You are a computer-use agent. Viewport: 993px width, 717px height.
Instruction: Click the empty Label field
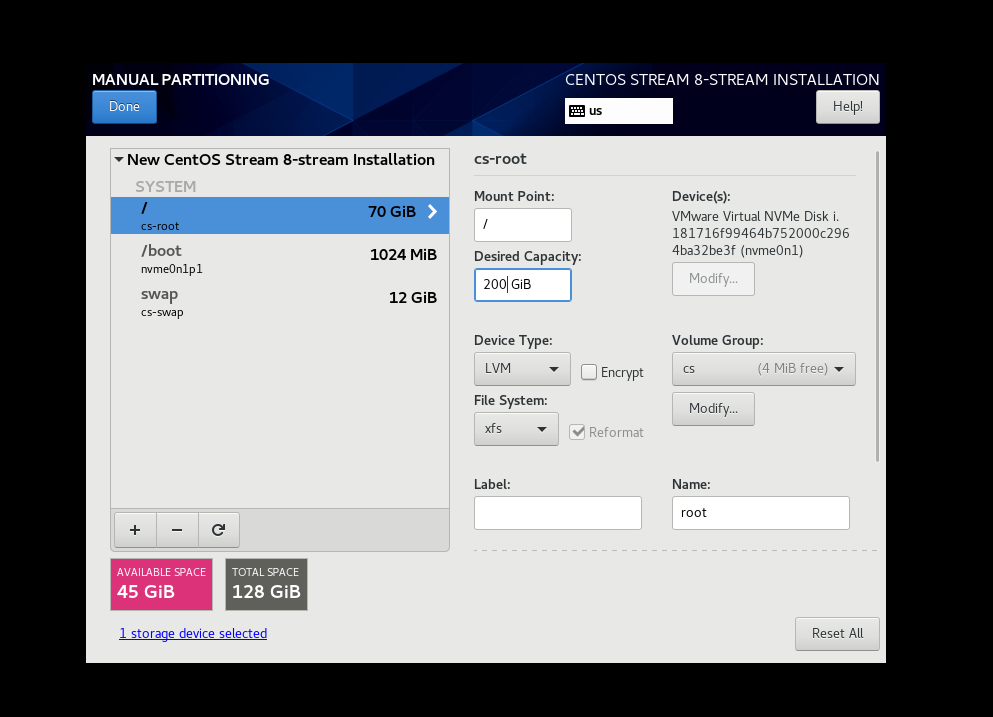point(557,512)
